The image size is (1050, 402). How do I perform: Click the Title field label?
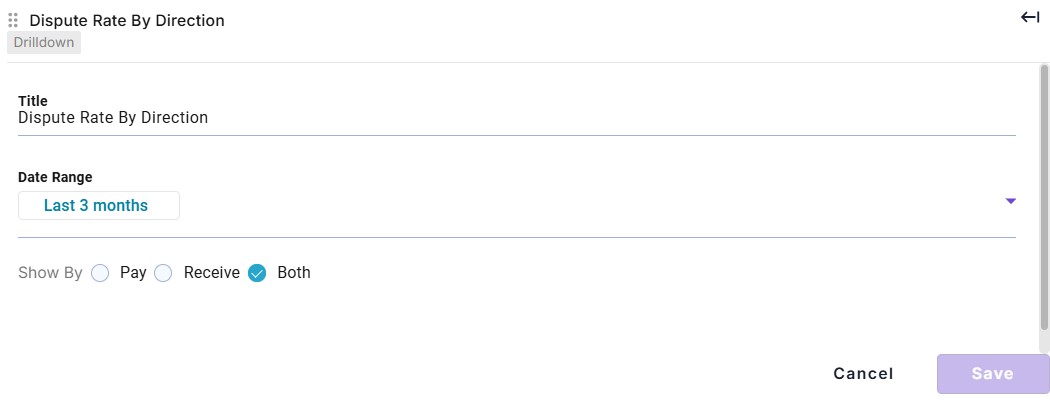point(33,101)
